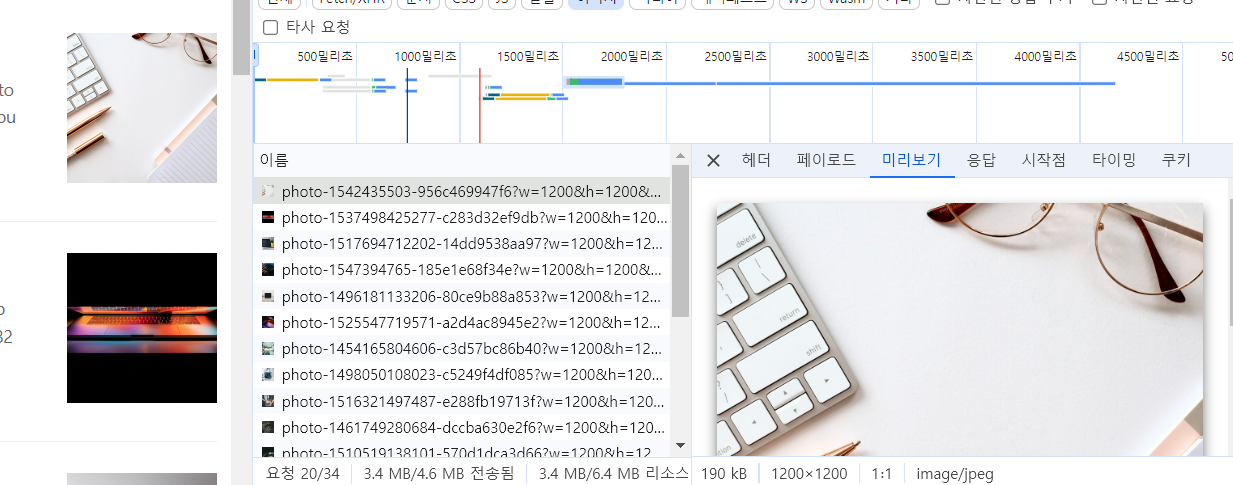Enable the 타사 요청 checkbox

click(x=270, y=27)
